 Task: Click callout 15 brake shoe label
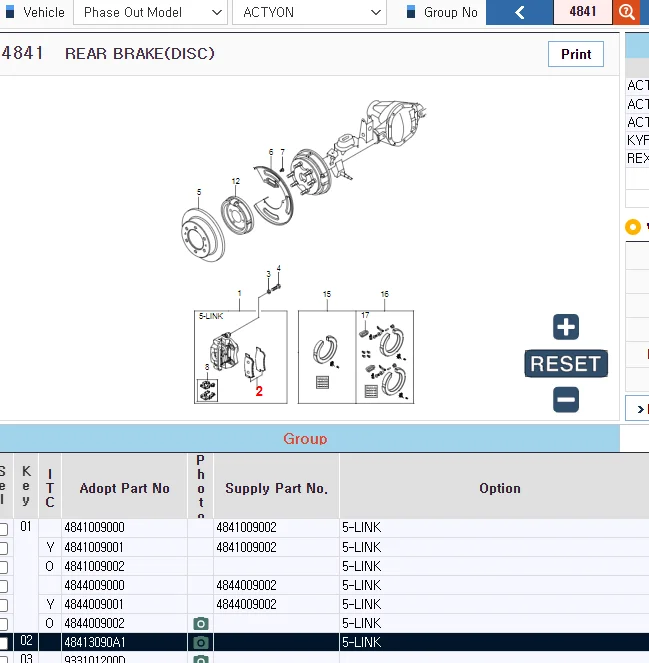click(x=327, y=294)
